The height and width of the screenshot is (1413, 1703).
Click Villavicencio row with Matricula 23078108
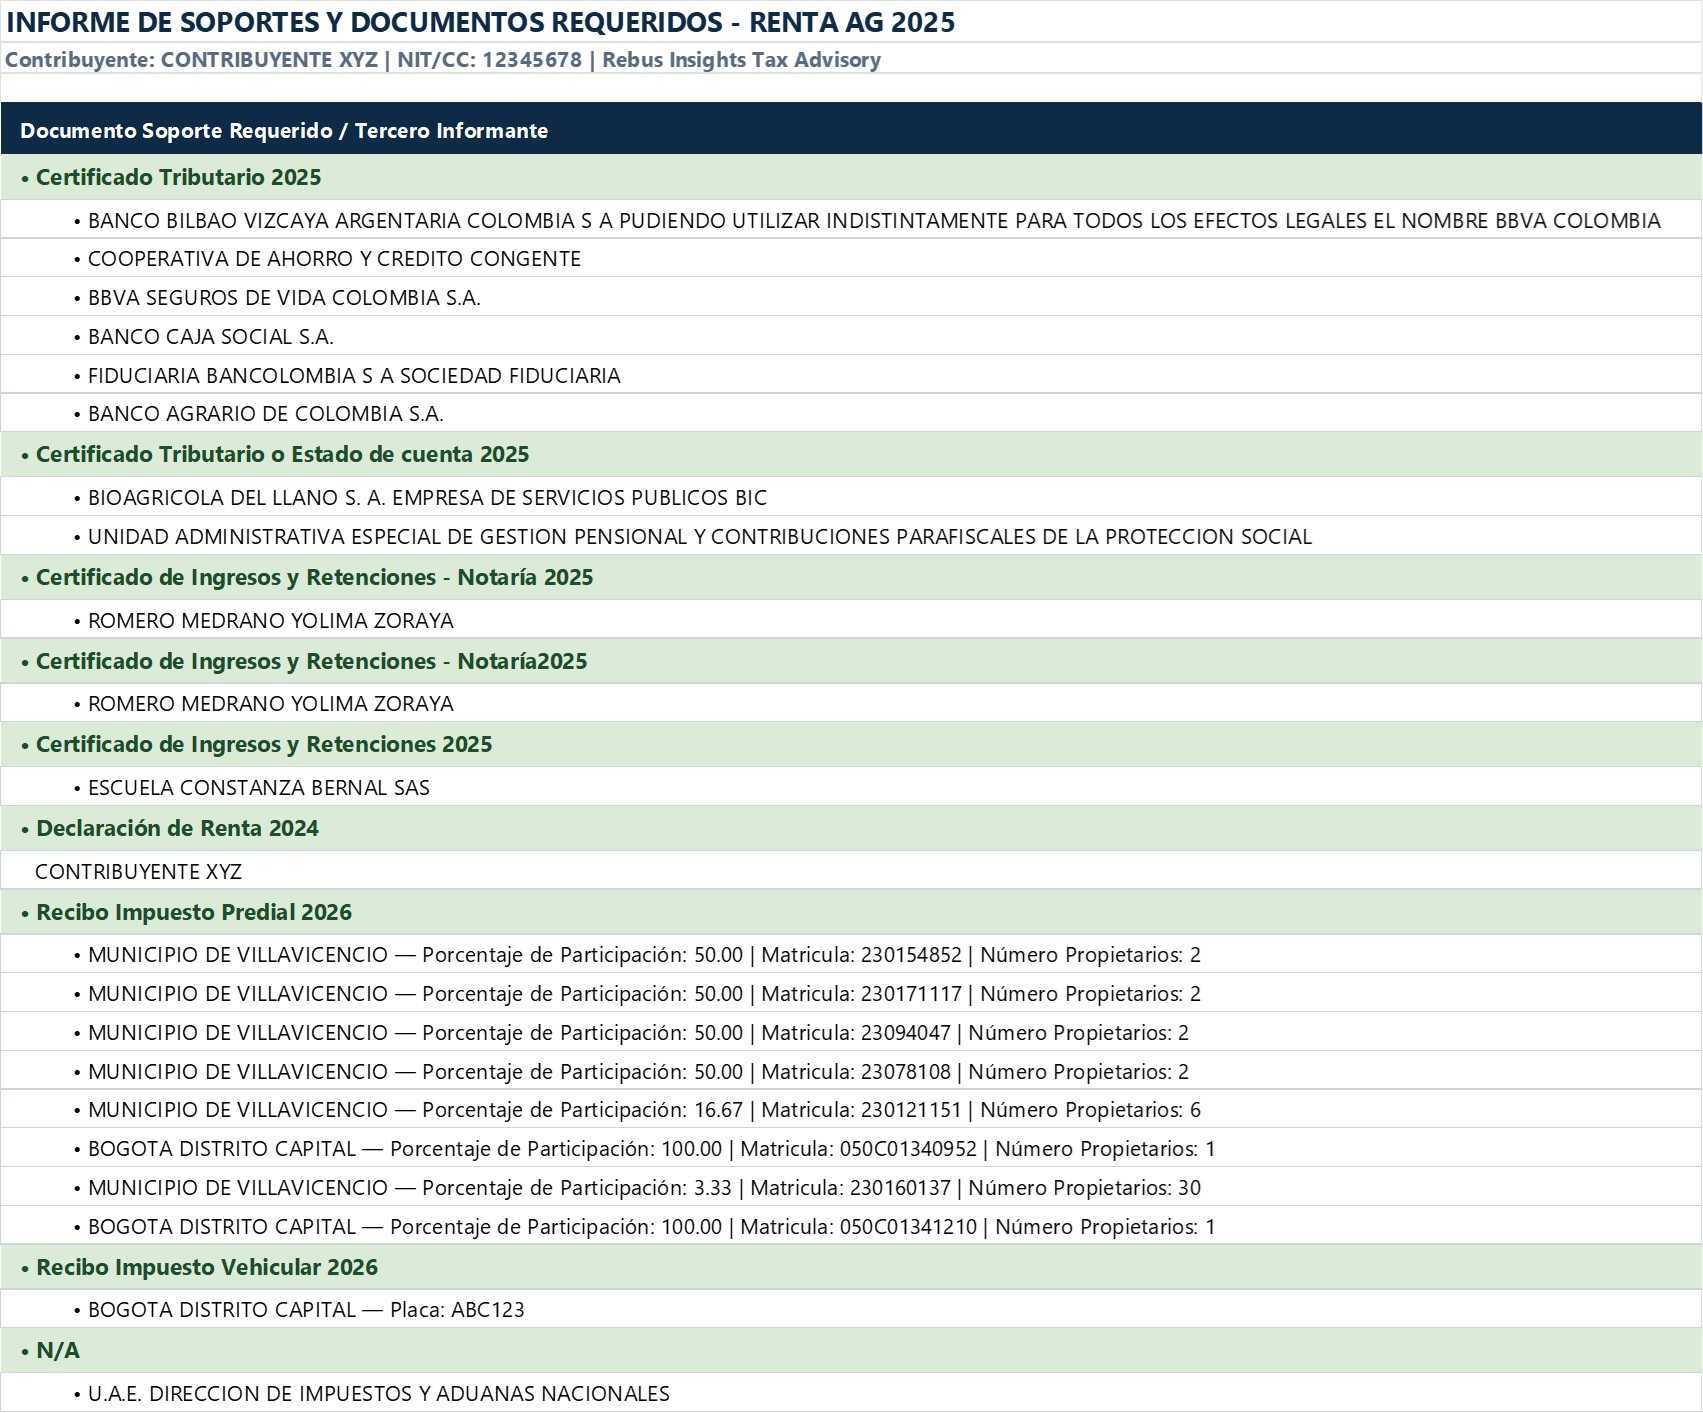(x=851, y=1072)
